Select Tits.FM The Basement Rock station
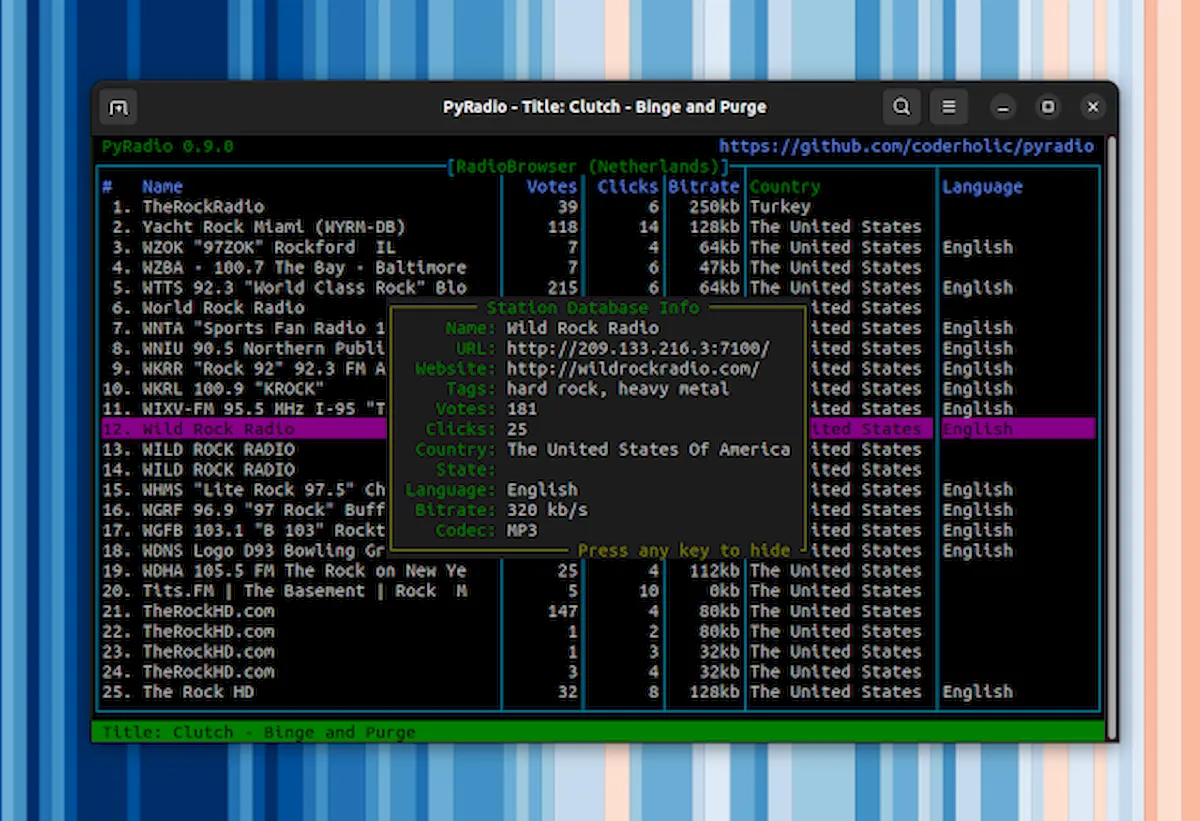1200x821 pixels. (598, 591)
